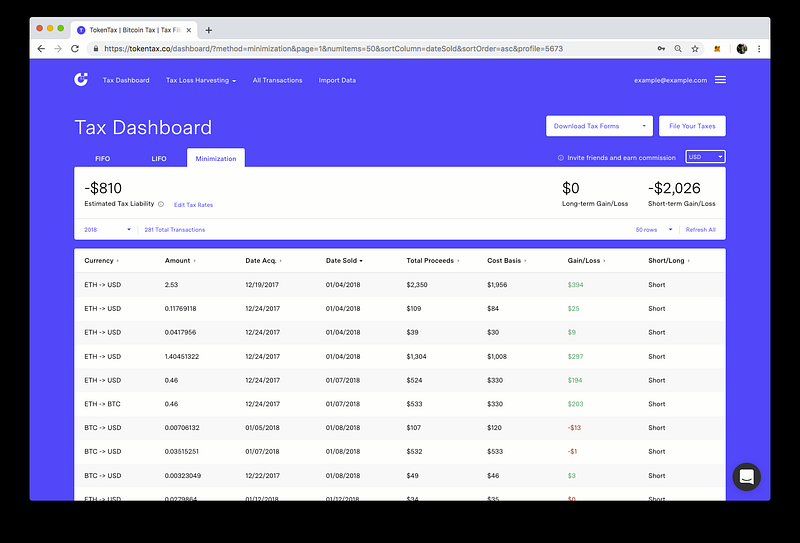Click the key password icon
This screenshot has width=800, height=543.
[661, 48]
